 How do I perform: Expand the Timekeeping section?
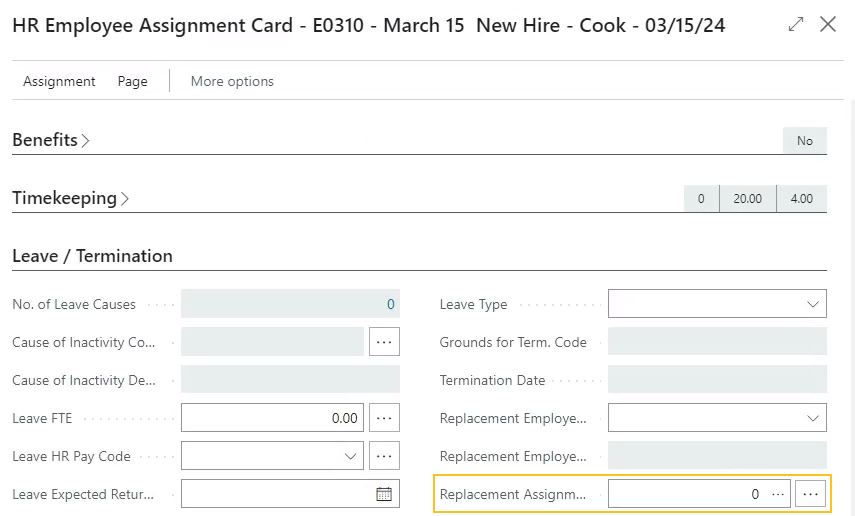[70, 198]
